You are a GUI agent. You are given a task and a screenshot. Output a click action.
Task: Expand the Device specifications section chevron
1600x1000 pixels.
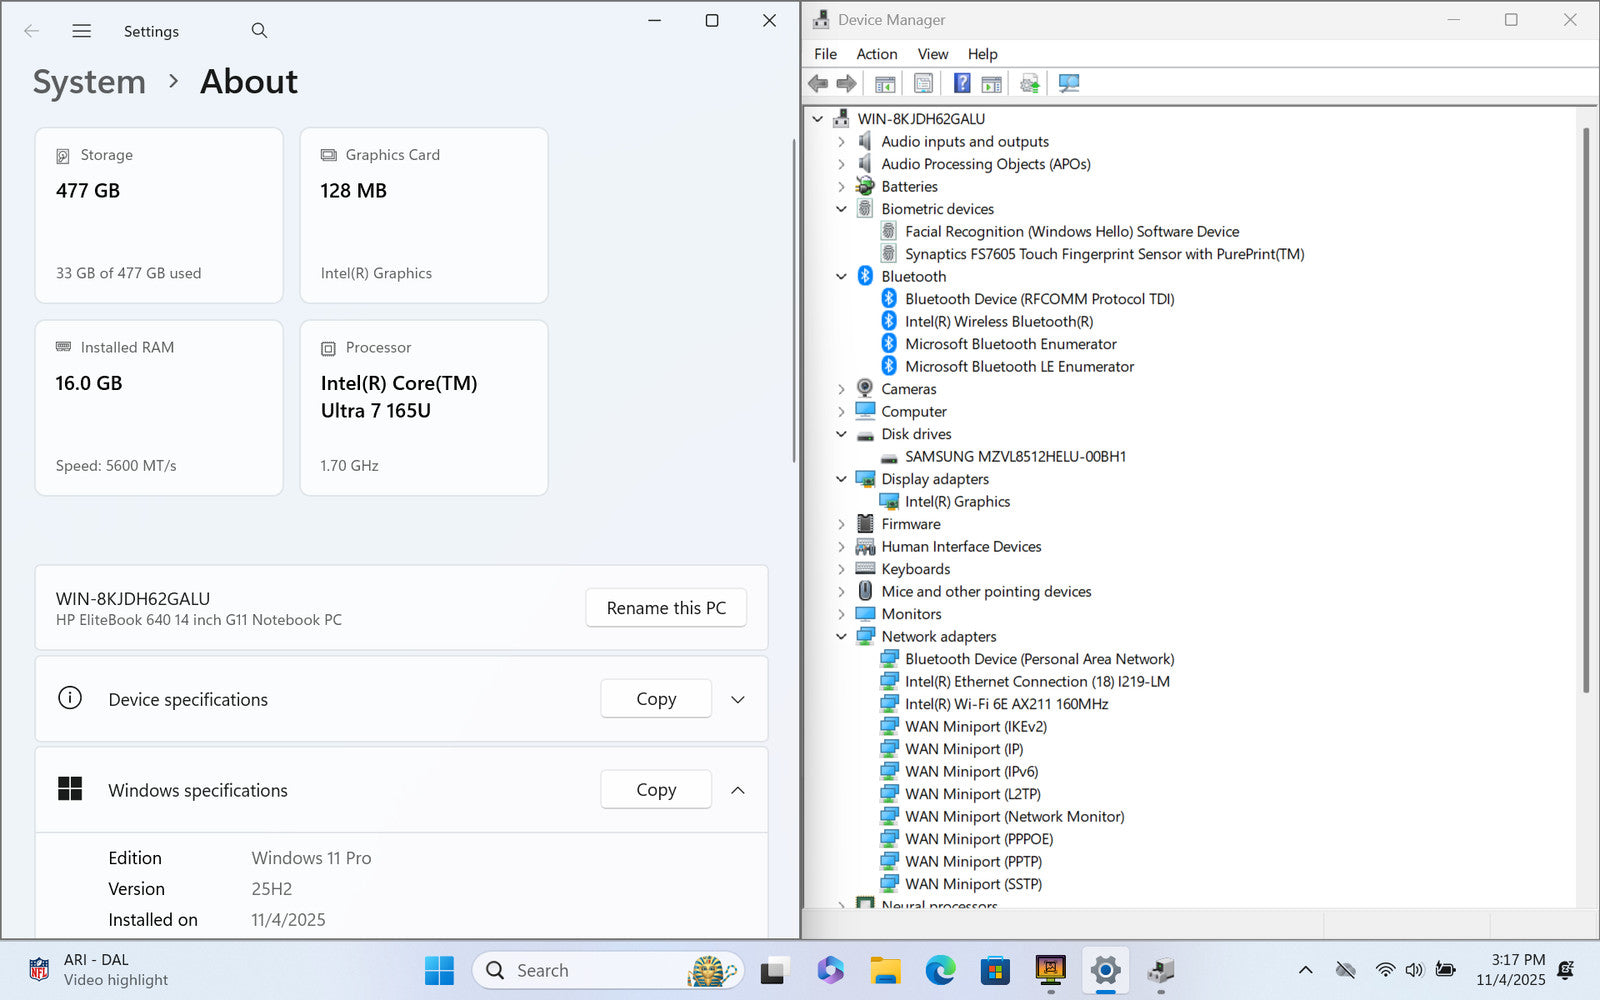pos(738,700)
